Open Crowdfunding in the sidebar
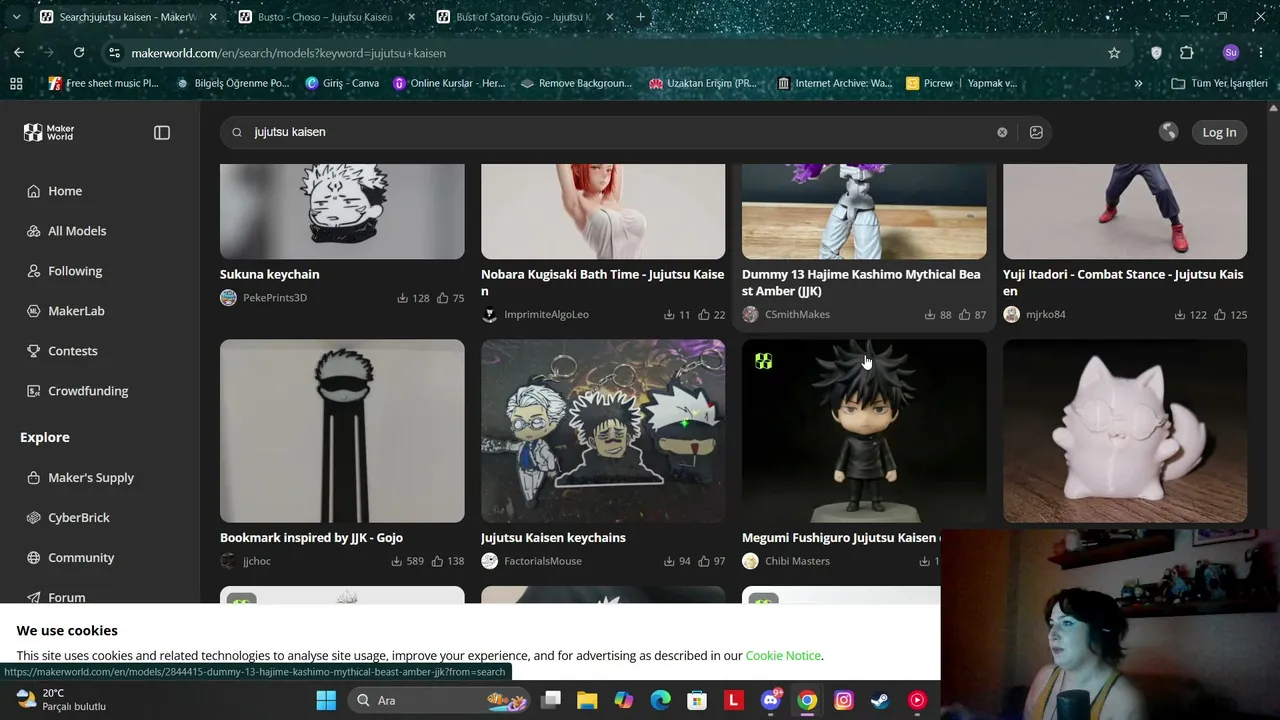Image resolution: width=1280 pixels, height=720 pixels. tap(88, 391)
